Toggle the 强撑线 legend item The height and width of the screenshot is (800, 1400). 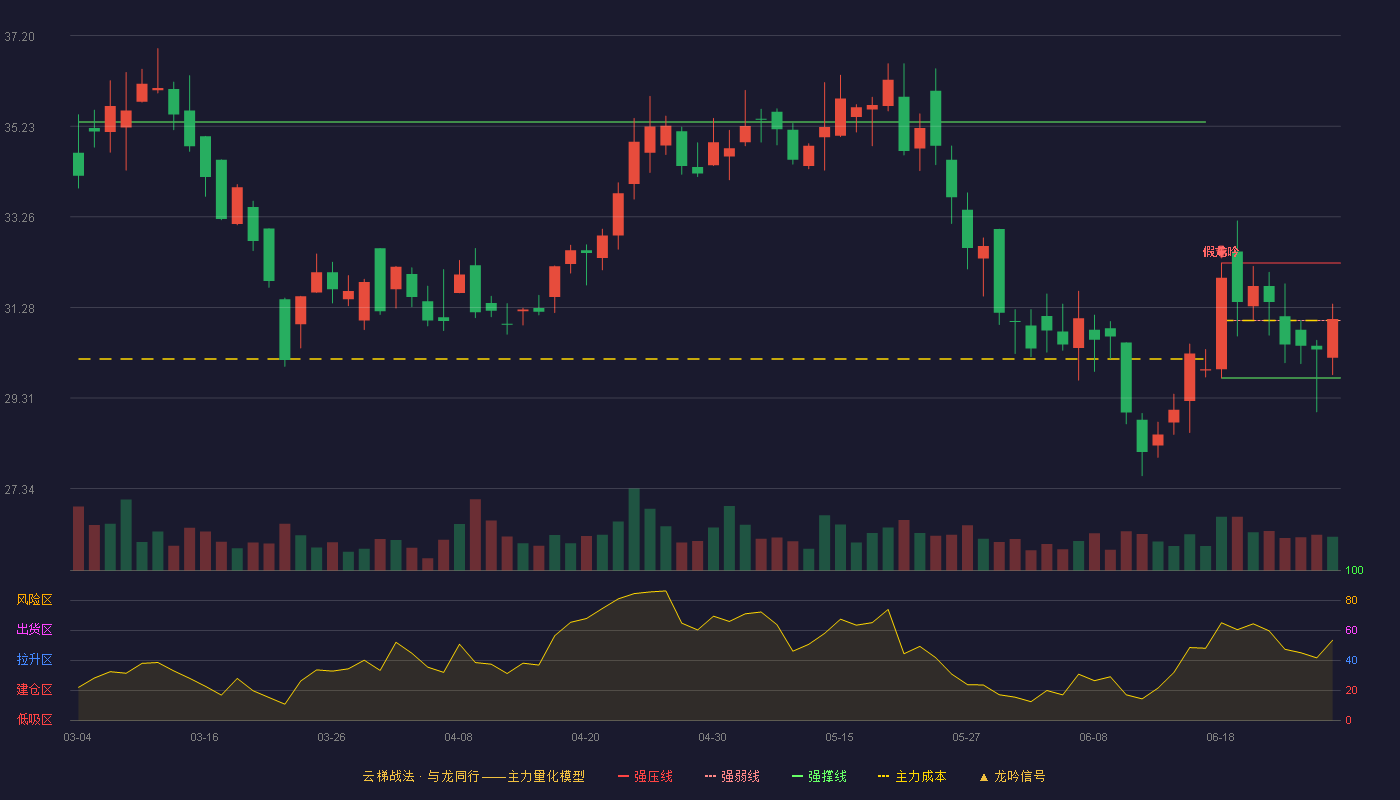(819, 776)
